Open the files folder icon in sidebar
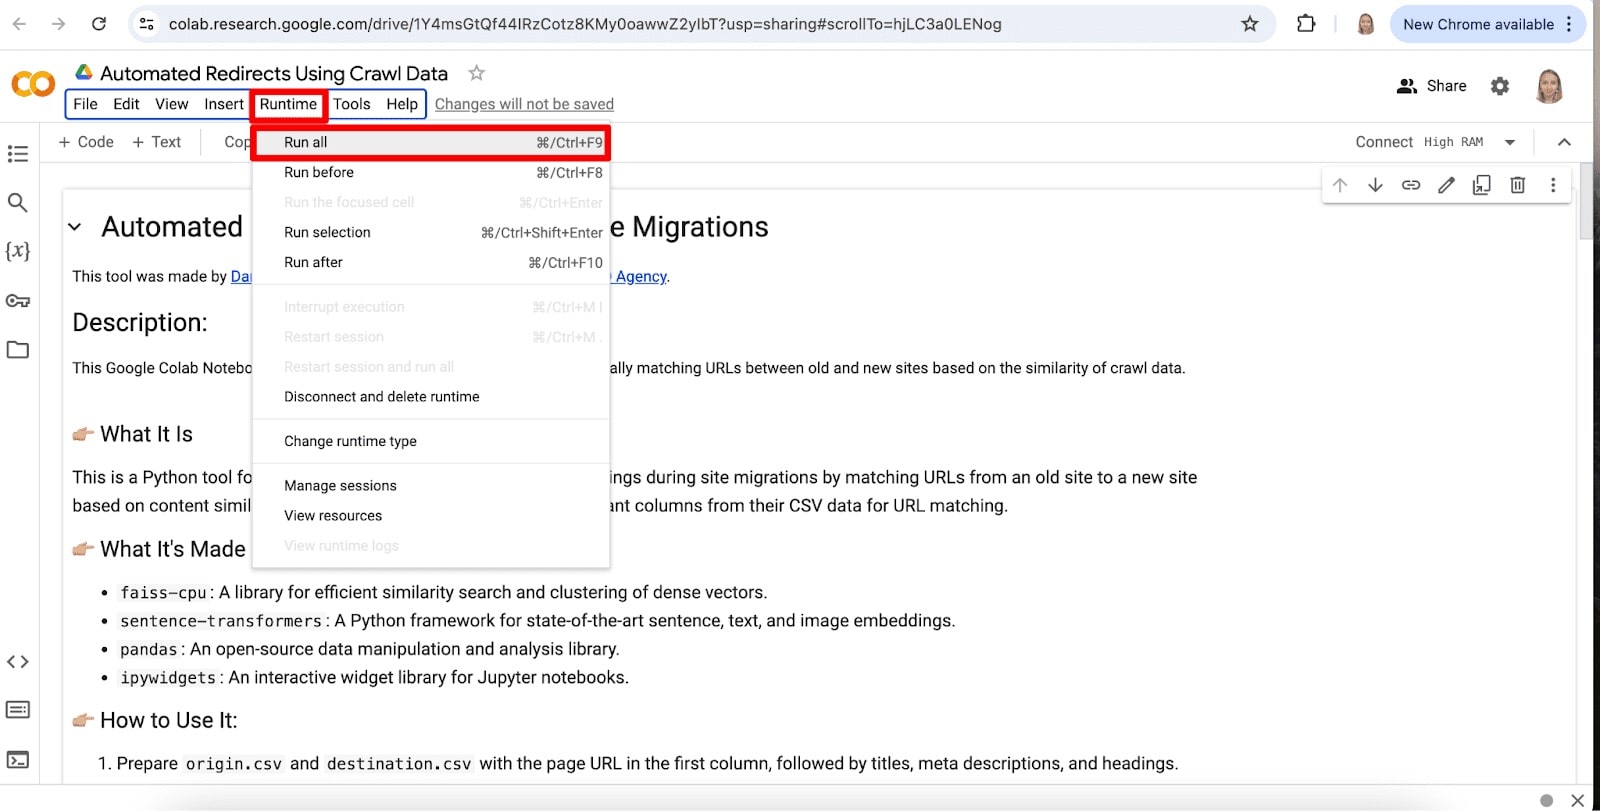Viewport: 1600px width, 811px height. (17, 350)
